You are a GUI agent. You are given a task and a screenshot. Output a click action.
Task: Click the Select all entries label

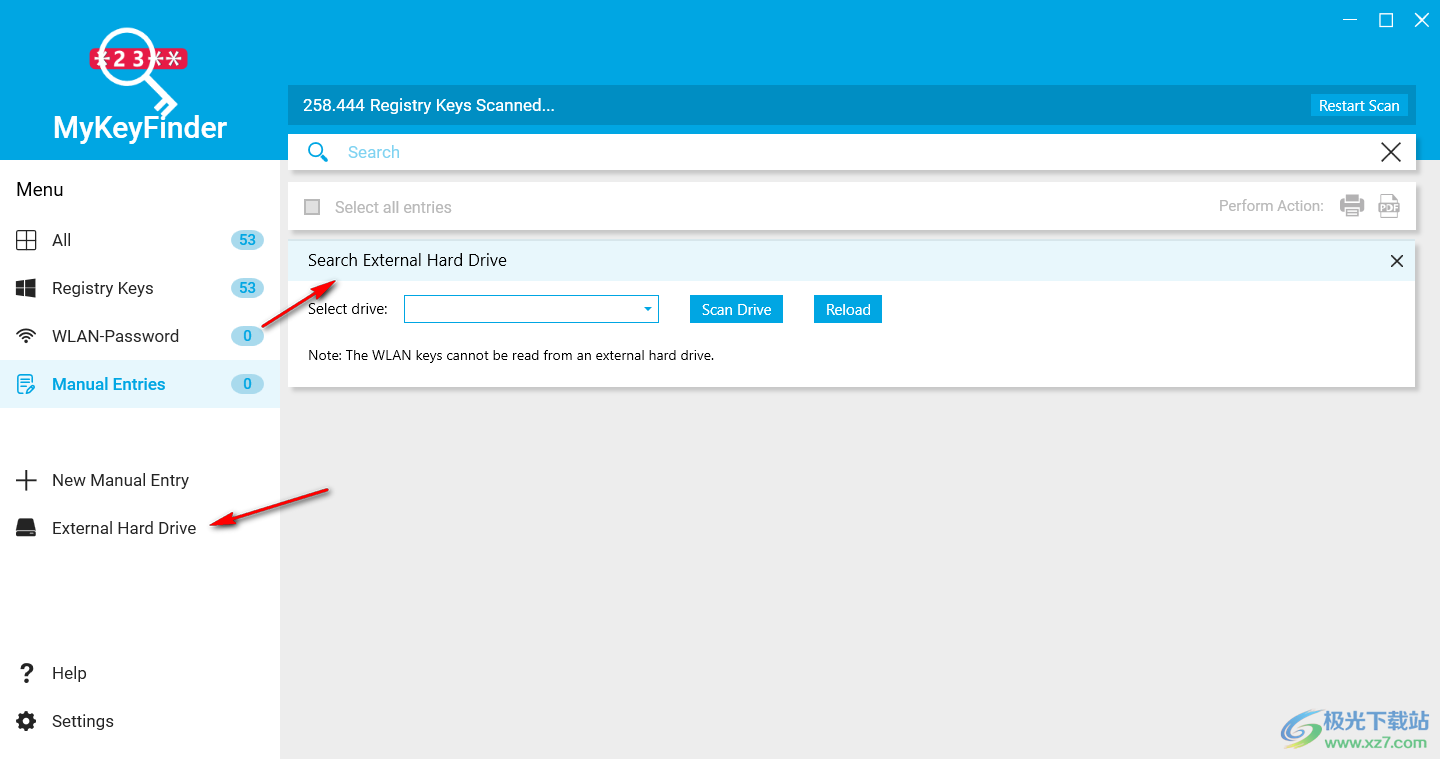tap(393, 207)
